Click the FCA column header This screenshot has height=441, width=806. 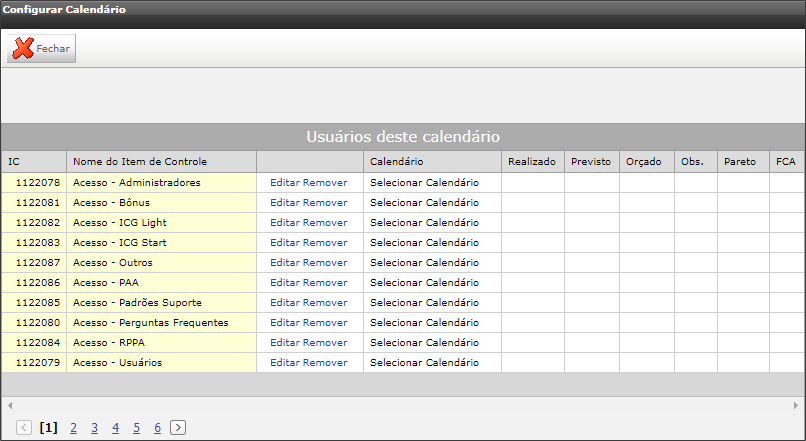787,161
